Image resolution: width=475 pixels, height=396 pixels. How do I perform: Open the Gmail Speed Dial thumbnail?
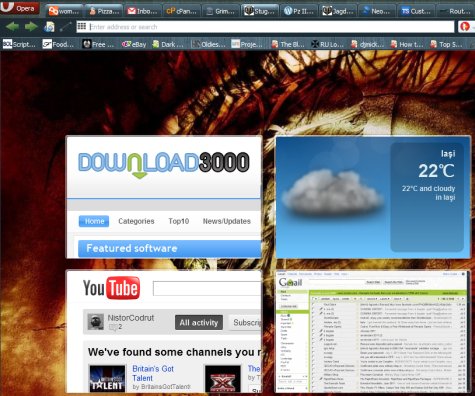coord(372,331)
